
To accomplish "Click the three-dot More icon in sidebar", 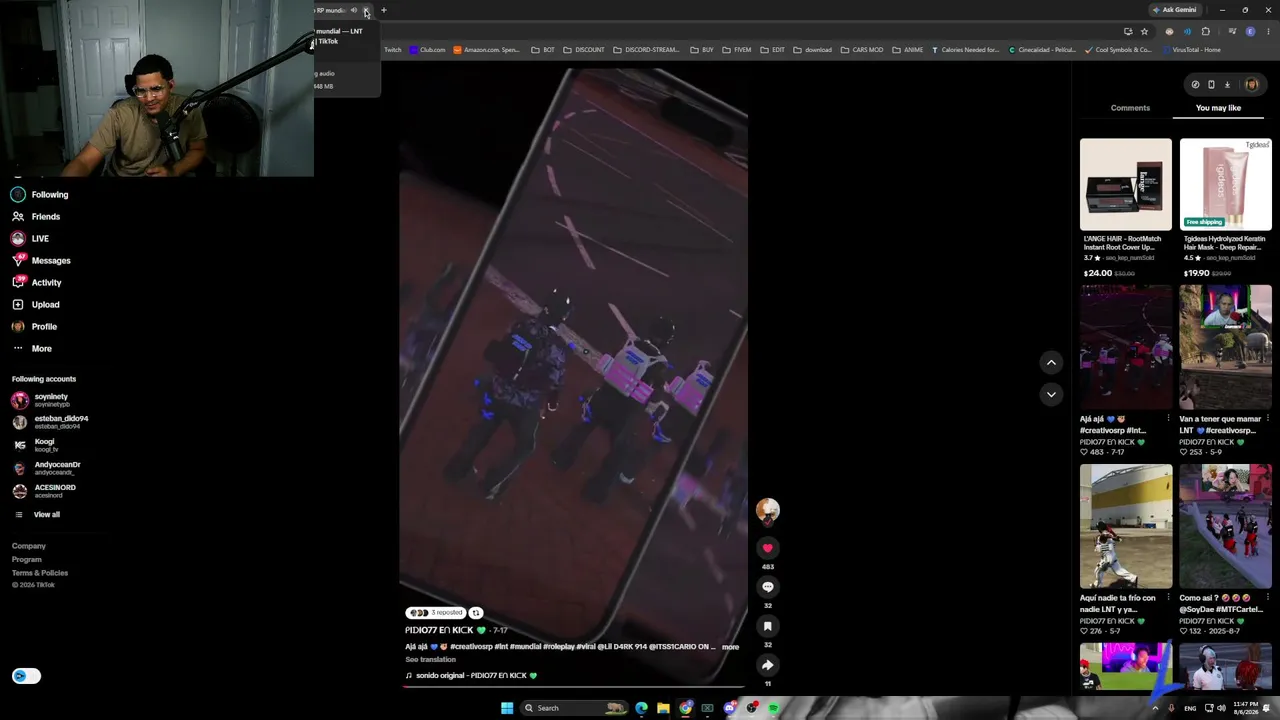I will pos(18,348).
